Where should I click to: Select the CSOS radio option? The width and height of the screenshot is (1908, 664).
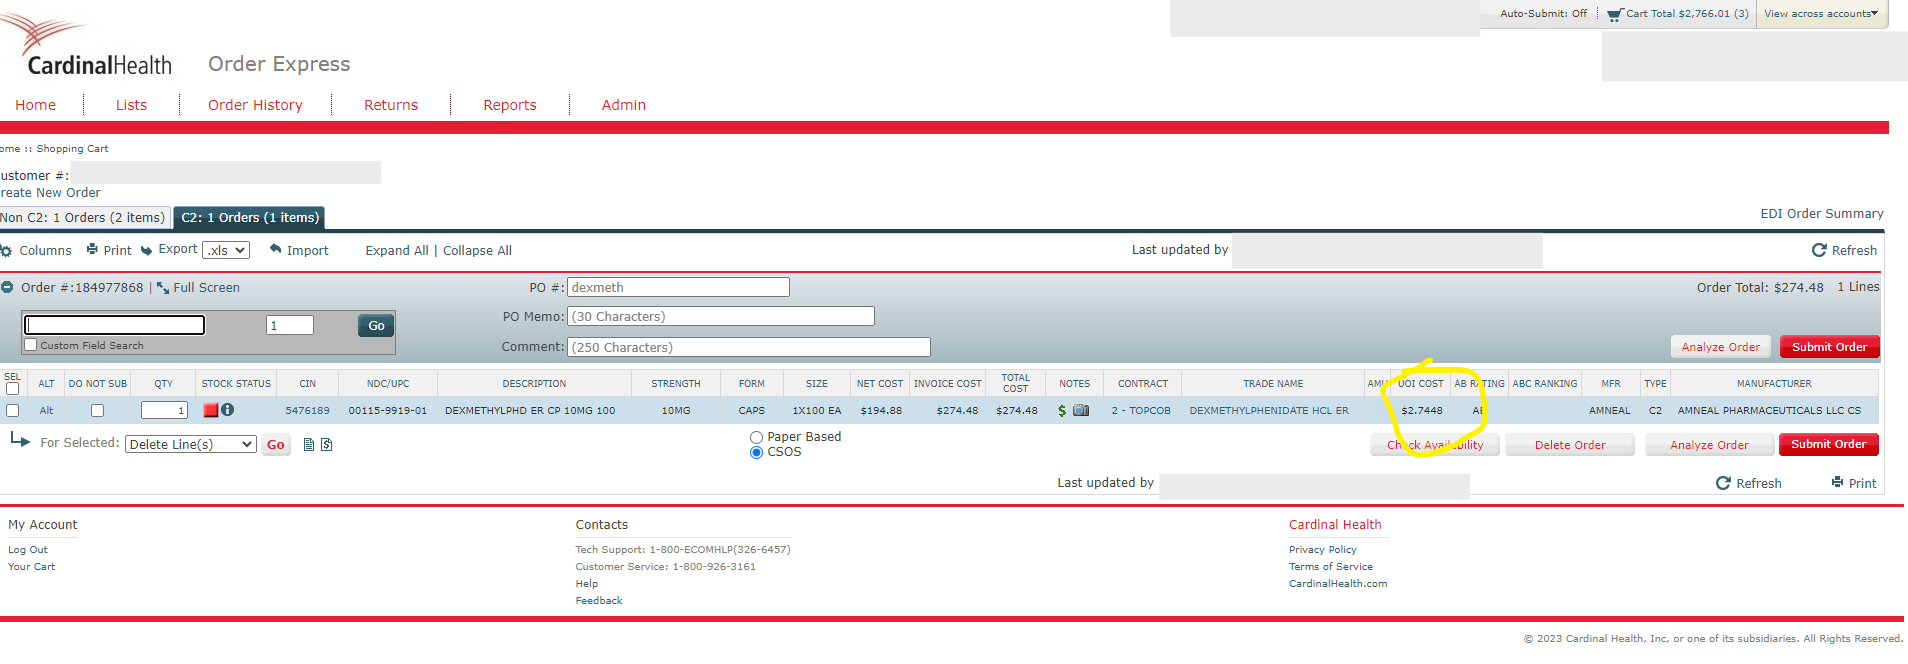click(756, 453)
